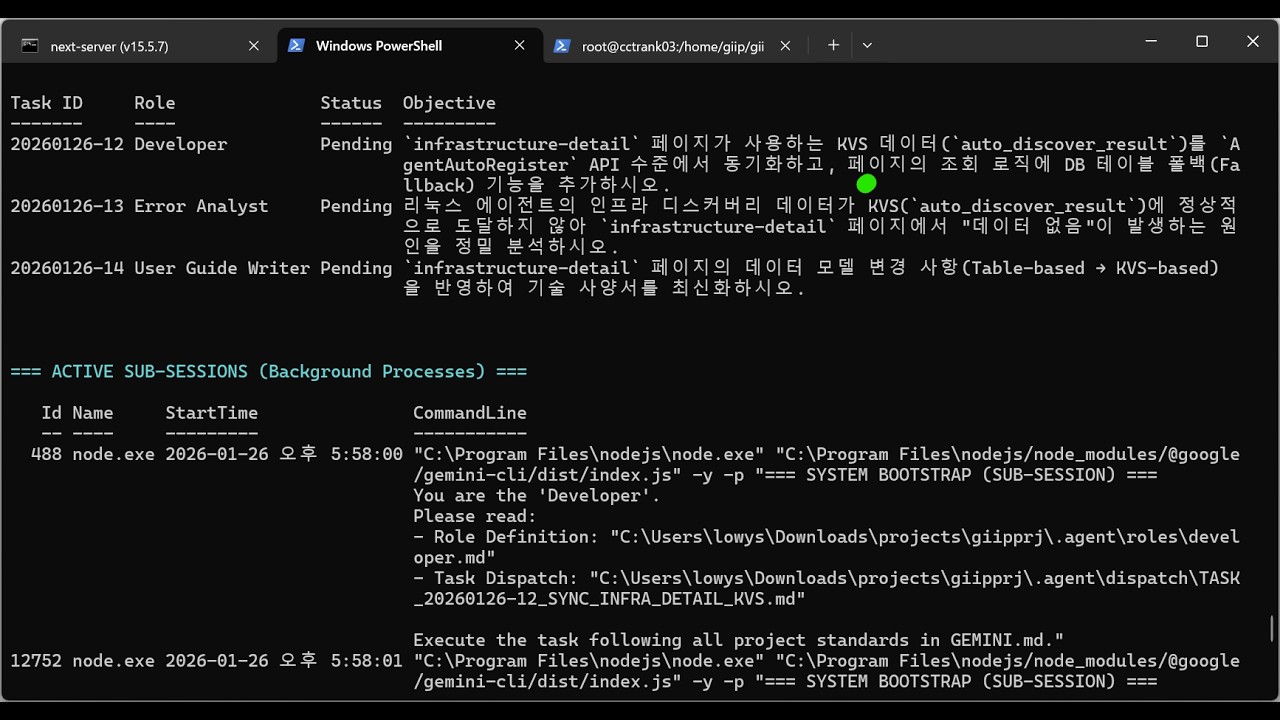The width and height of the screenshot is (1280, 720).
Task: Click Pending status of task 20260126-14
Action: pyautogui.click(x=356, y=268)
